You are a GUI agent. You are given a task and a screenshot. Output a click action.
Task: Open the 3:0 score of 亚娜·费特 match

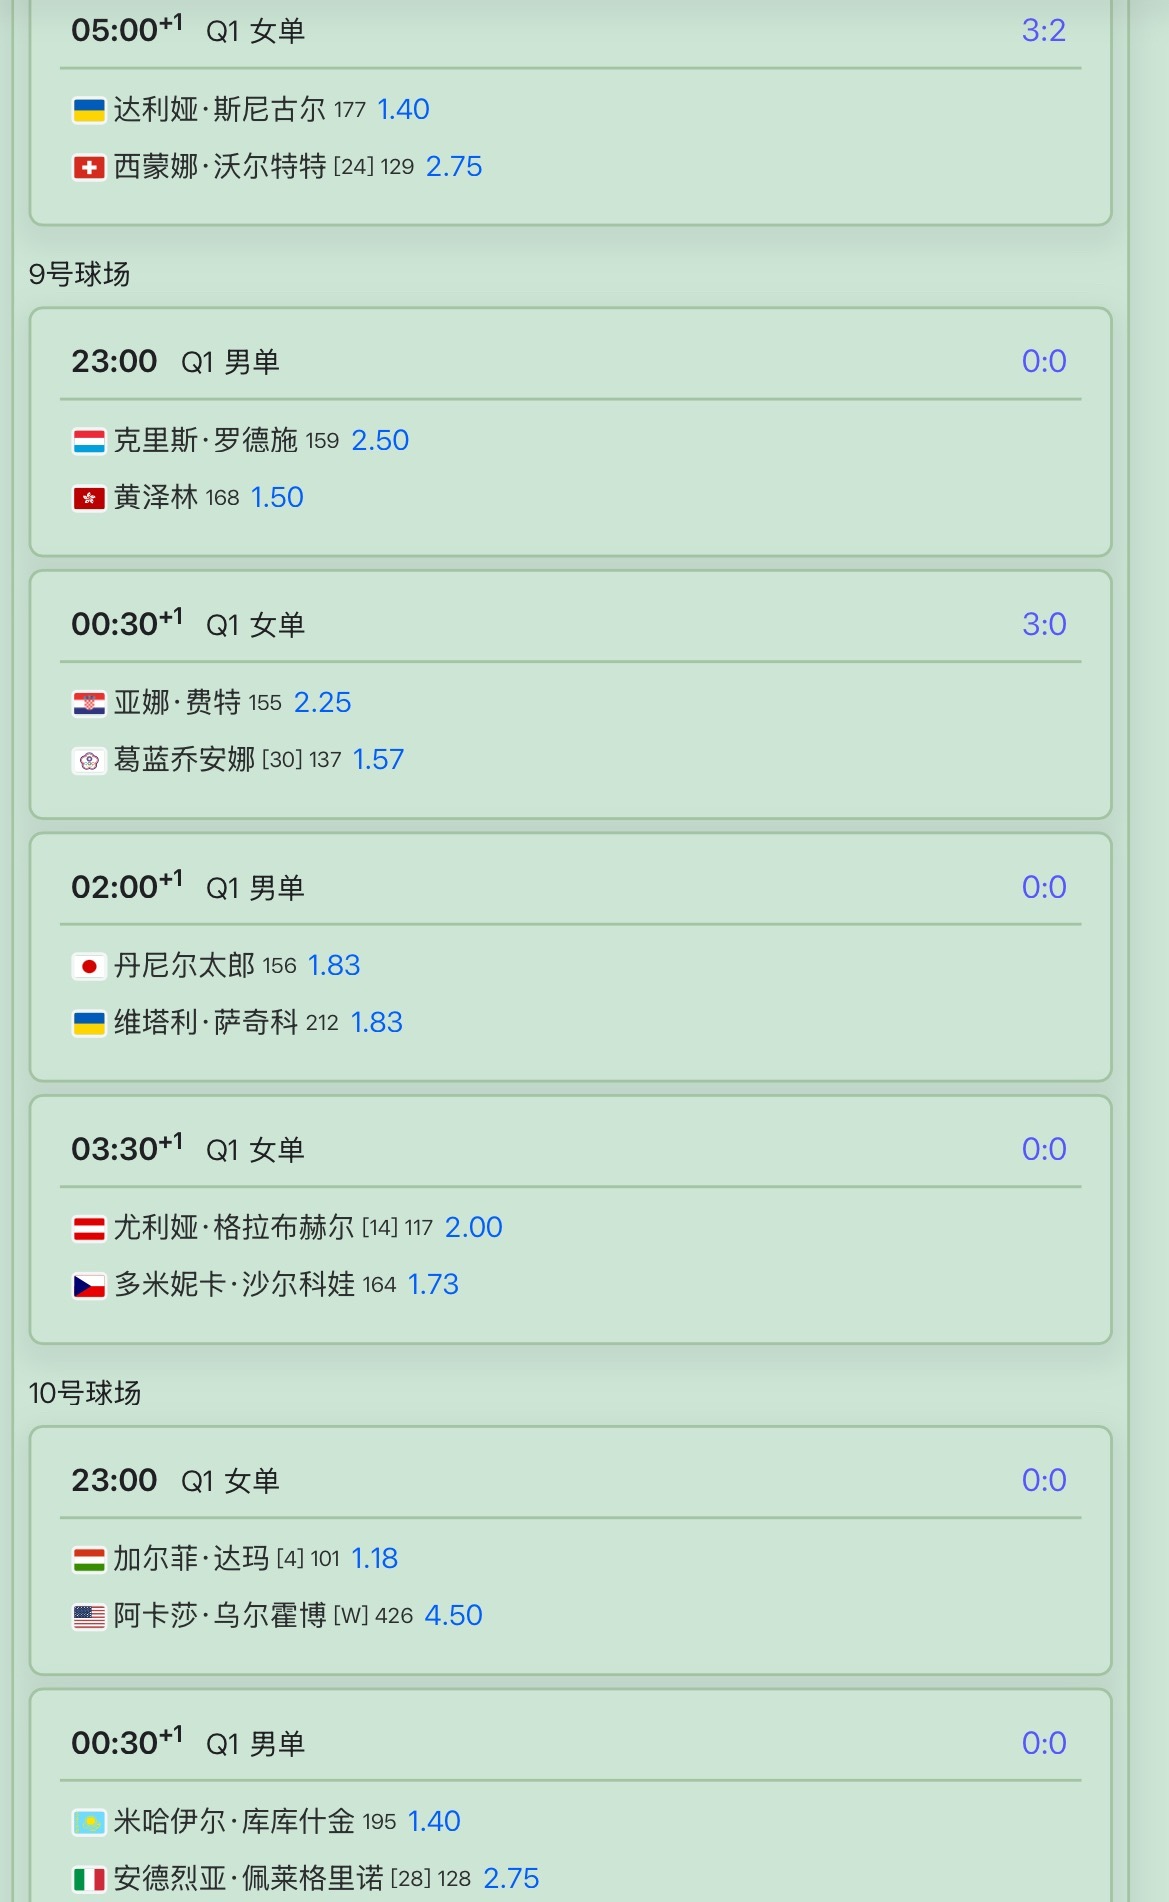(x=1044, y=624)
